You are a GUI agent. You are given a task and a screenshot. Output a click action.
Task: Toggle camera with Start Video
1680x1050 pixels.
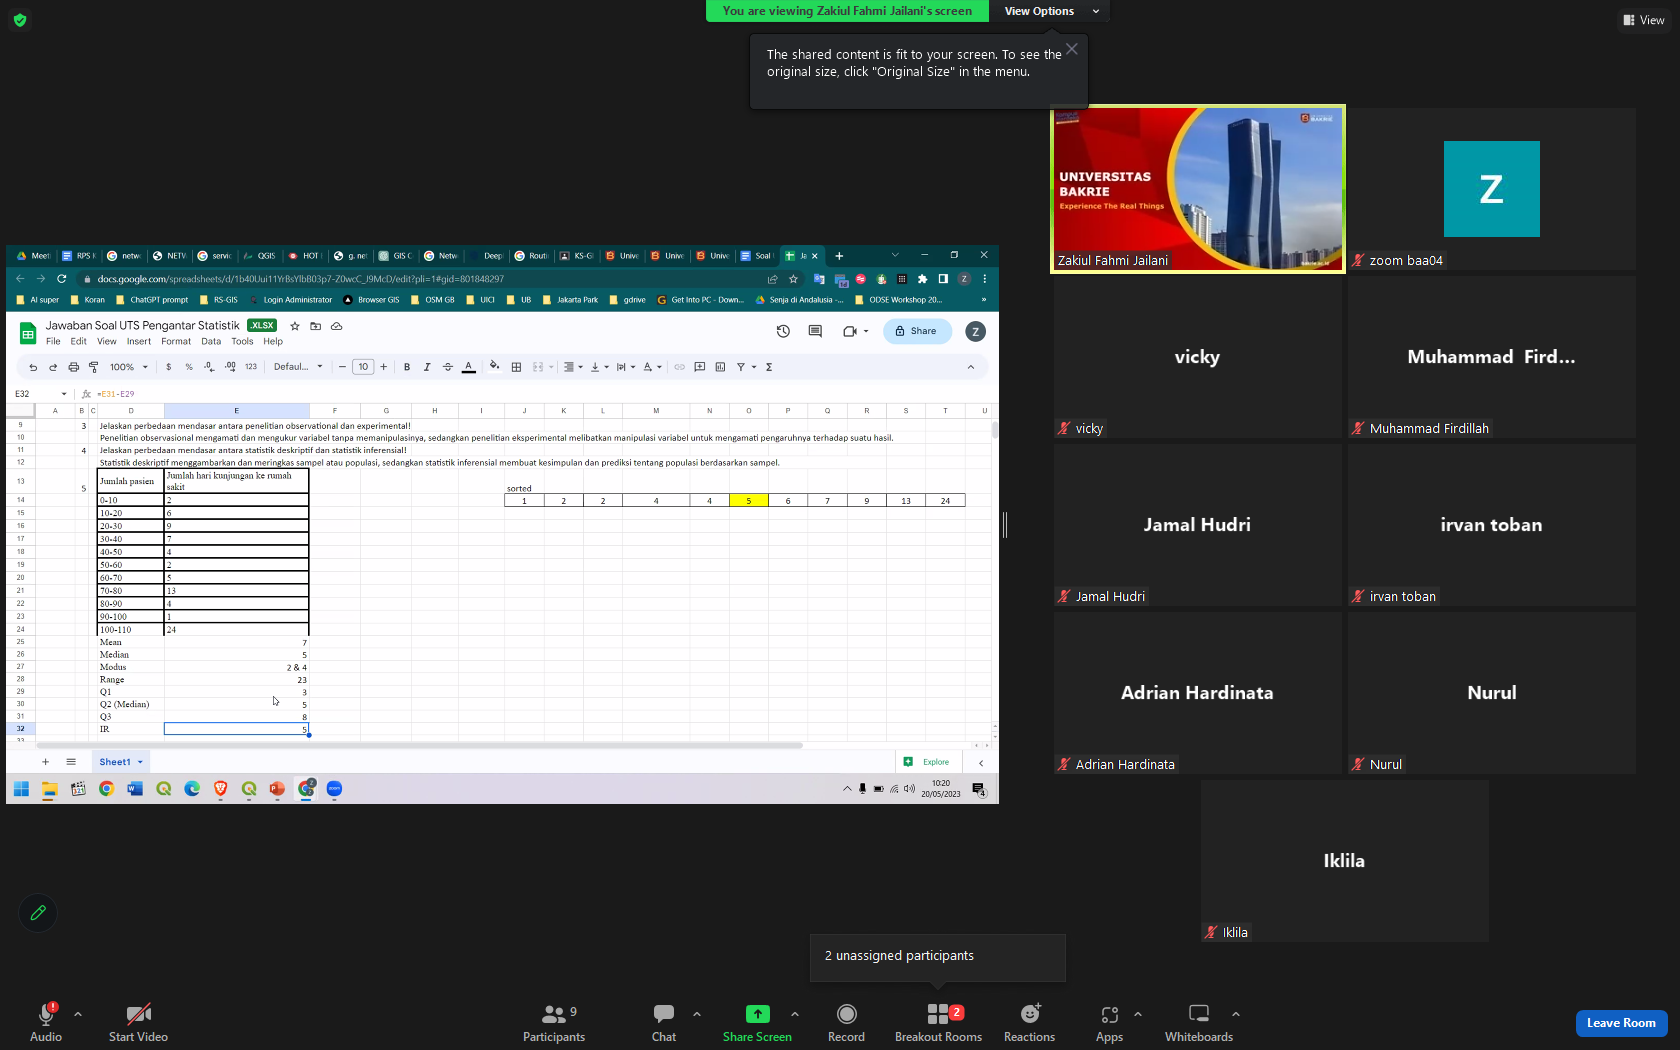pos(138,1022)
